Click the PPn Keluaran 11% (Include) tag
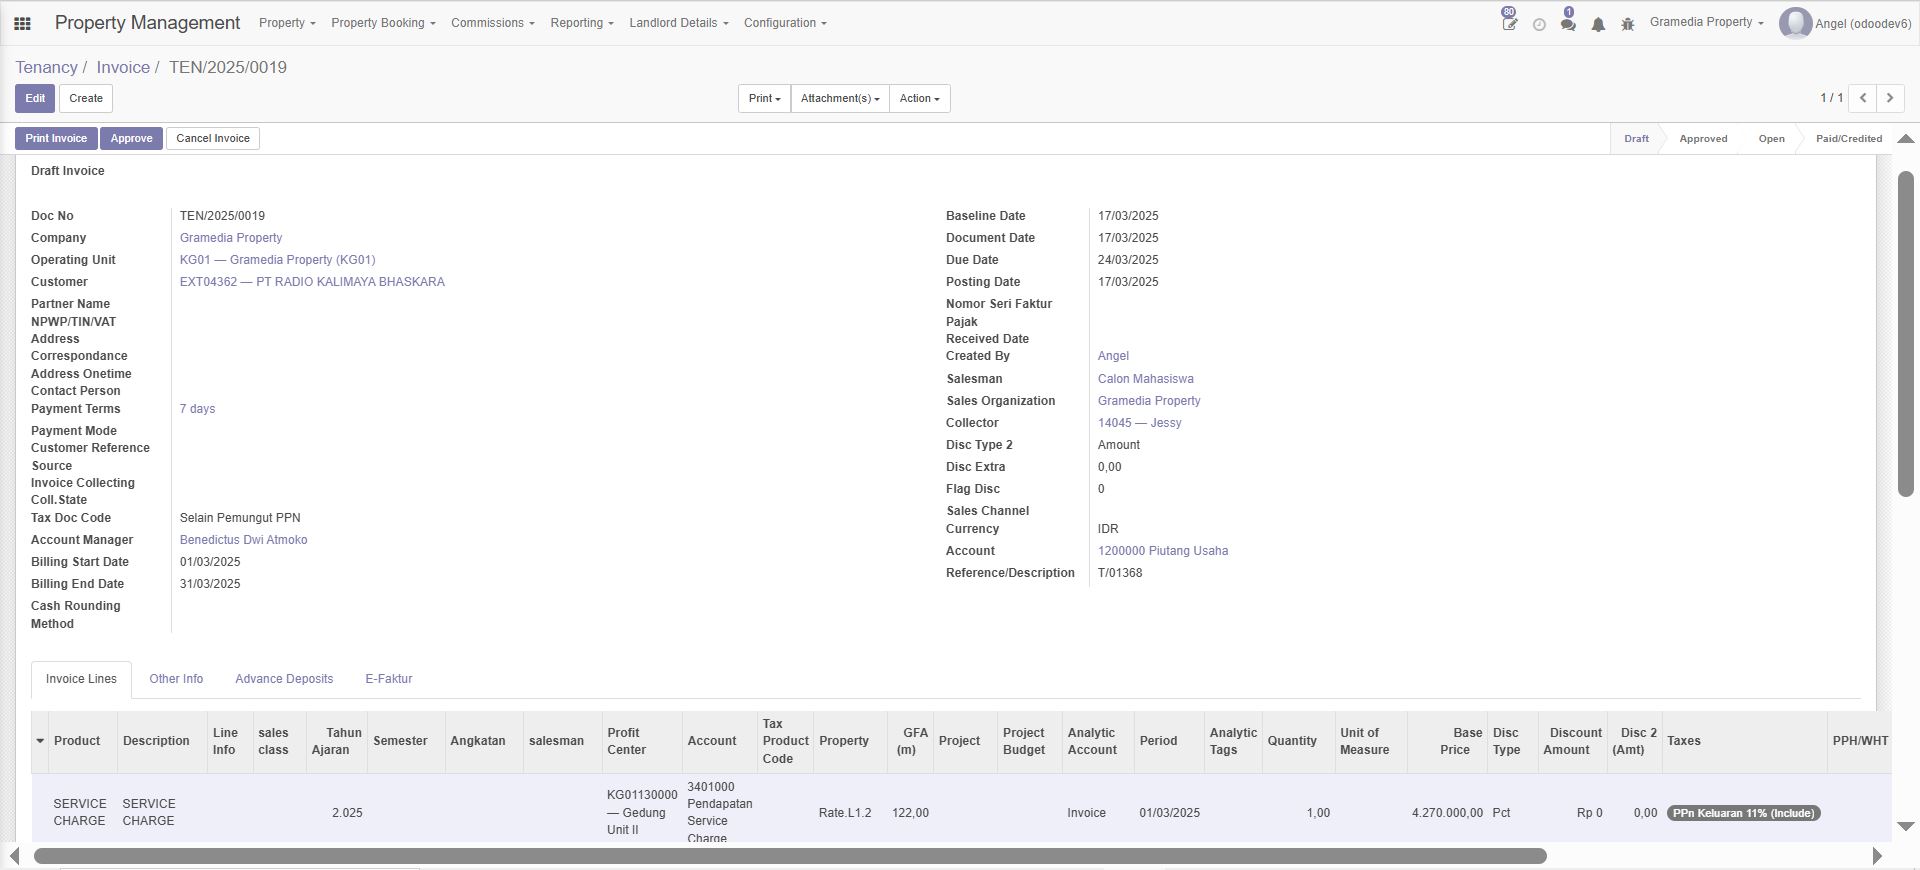This screenshot has width=1920, height=870. click(x=1744, y=813)
